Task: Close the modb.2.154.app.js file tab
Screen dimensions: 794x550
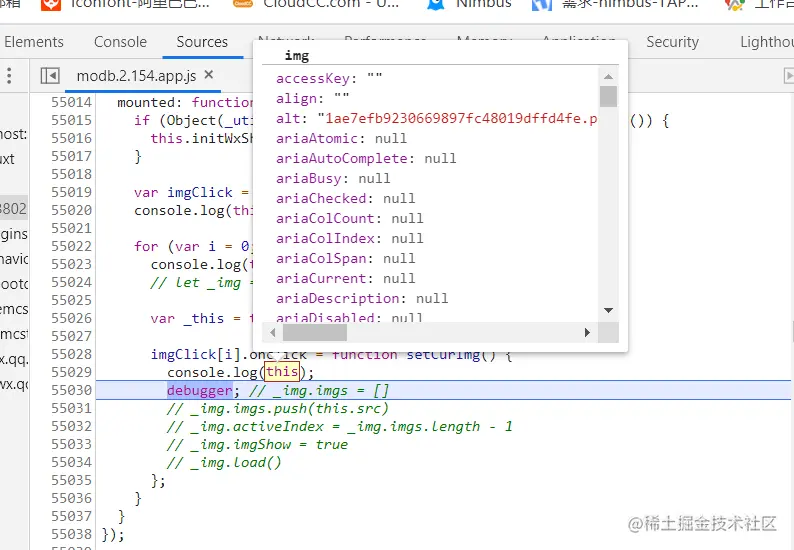Action: [209, 75]
